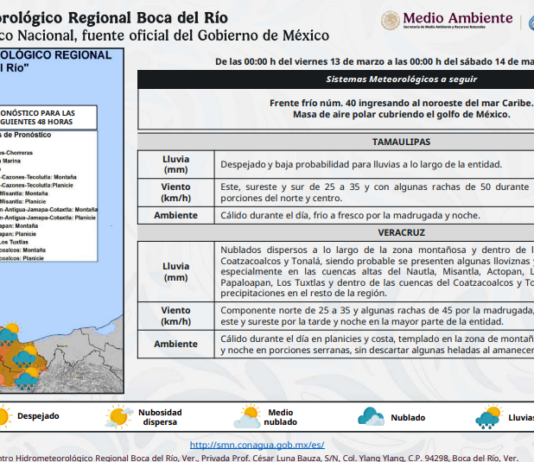Click the 'Nubosidad dispersa' legend label
This screenshot has width=534, height=462.
(160, 417)
